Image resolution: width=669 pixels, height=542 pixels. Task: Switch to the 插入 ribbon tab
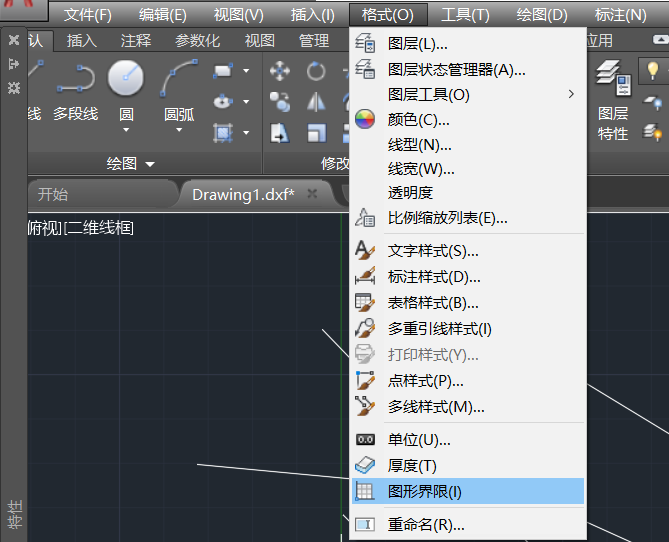pos(81,41)
